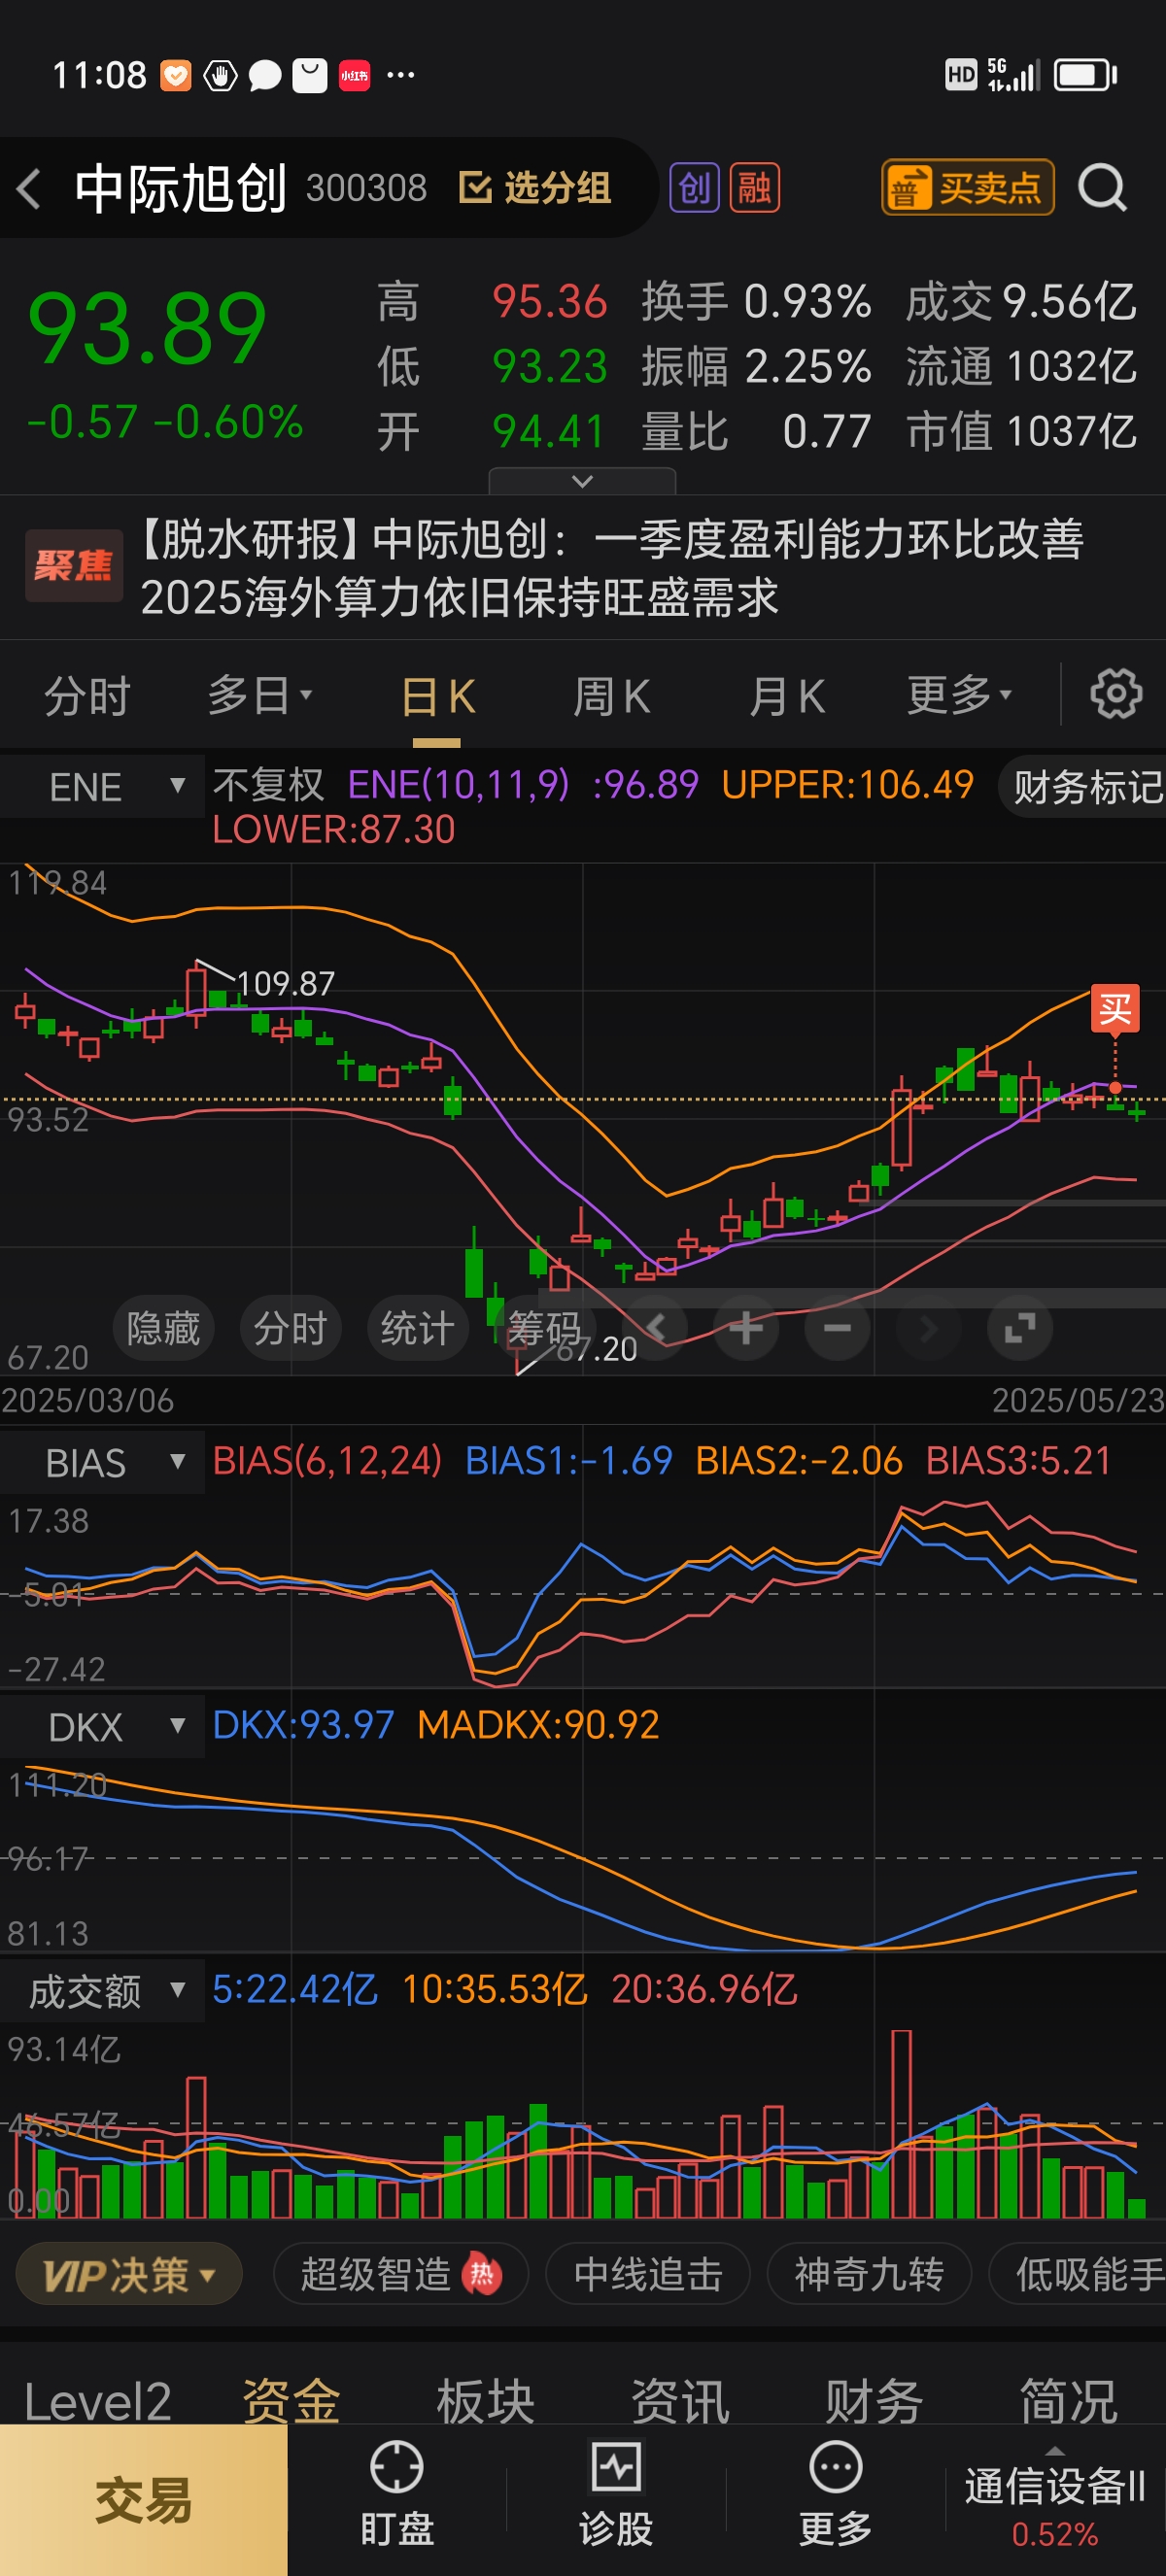Tap the 热 hot badge on 超级智造
This screenshot has width=1166, height=2576.
click(482, 2275)
